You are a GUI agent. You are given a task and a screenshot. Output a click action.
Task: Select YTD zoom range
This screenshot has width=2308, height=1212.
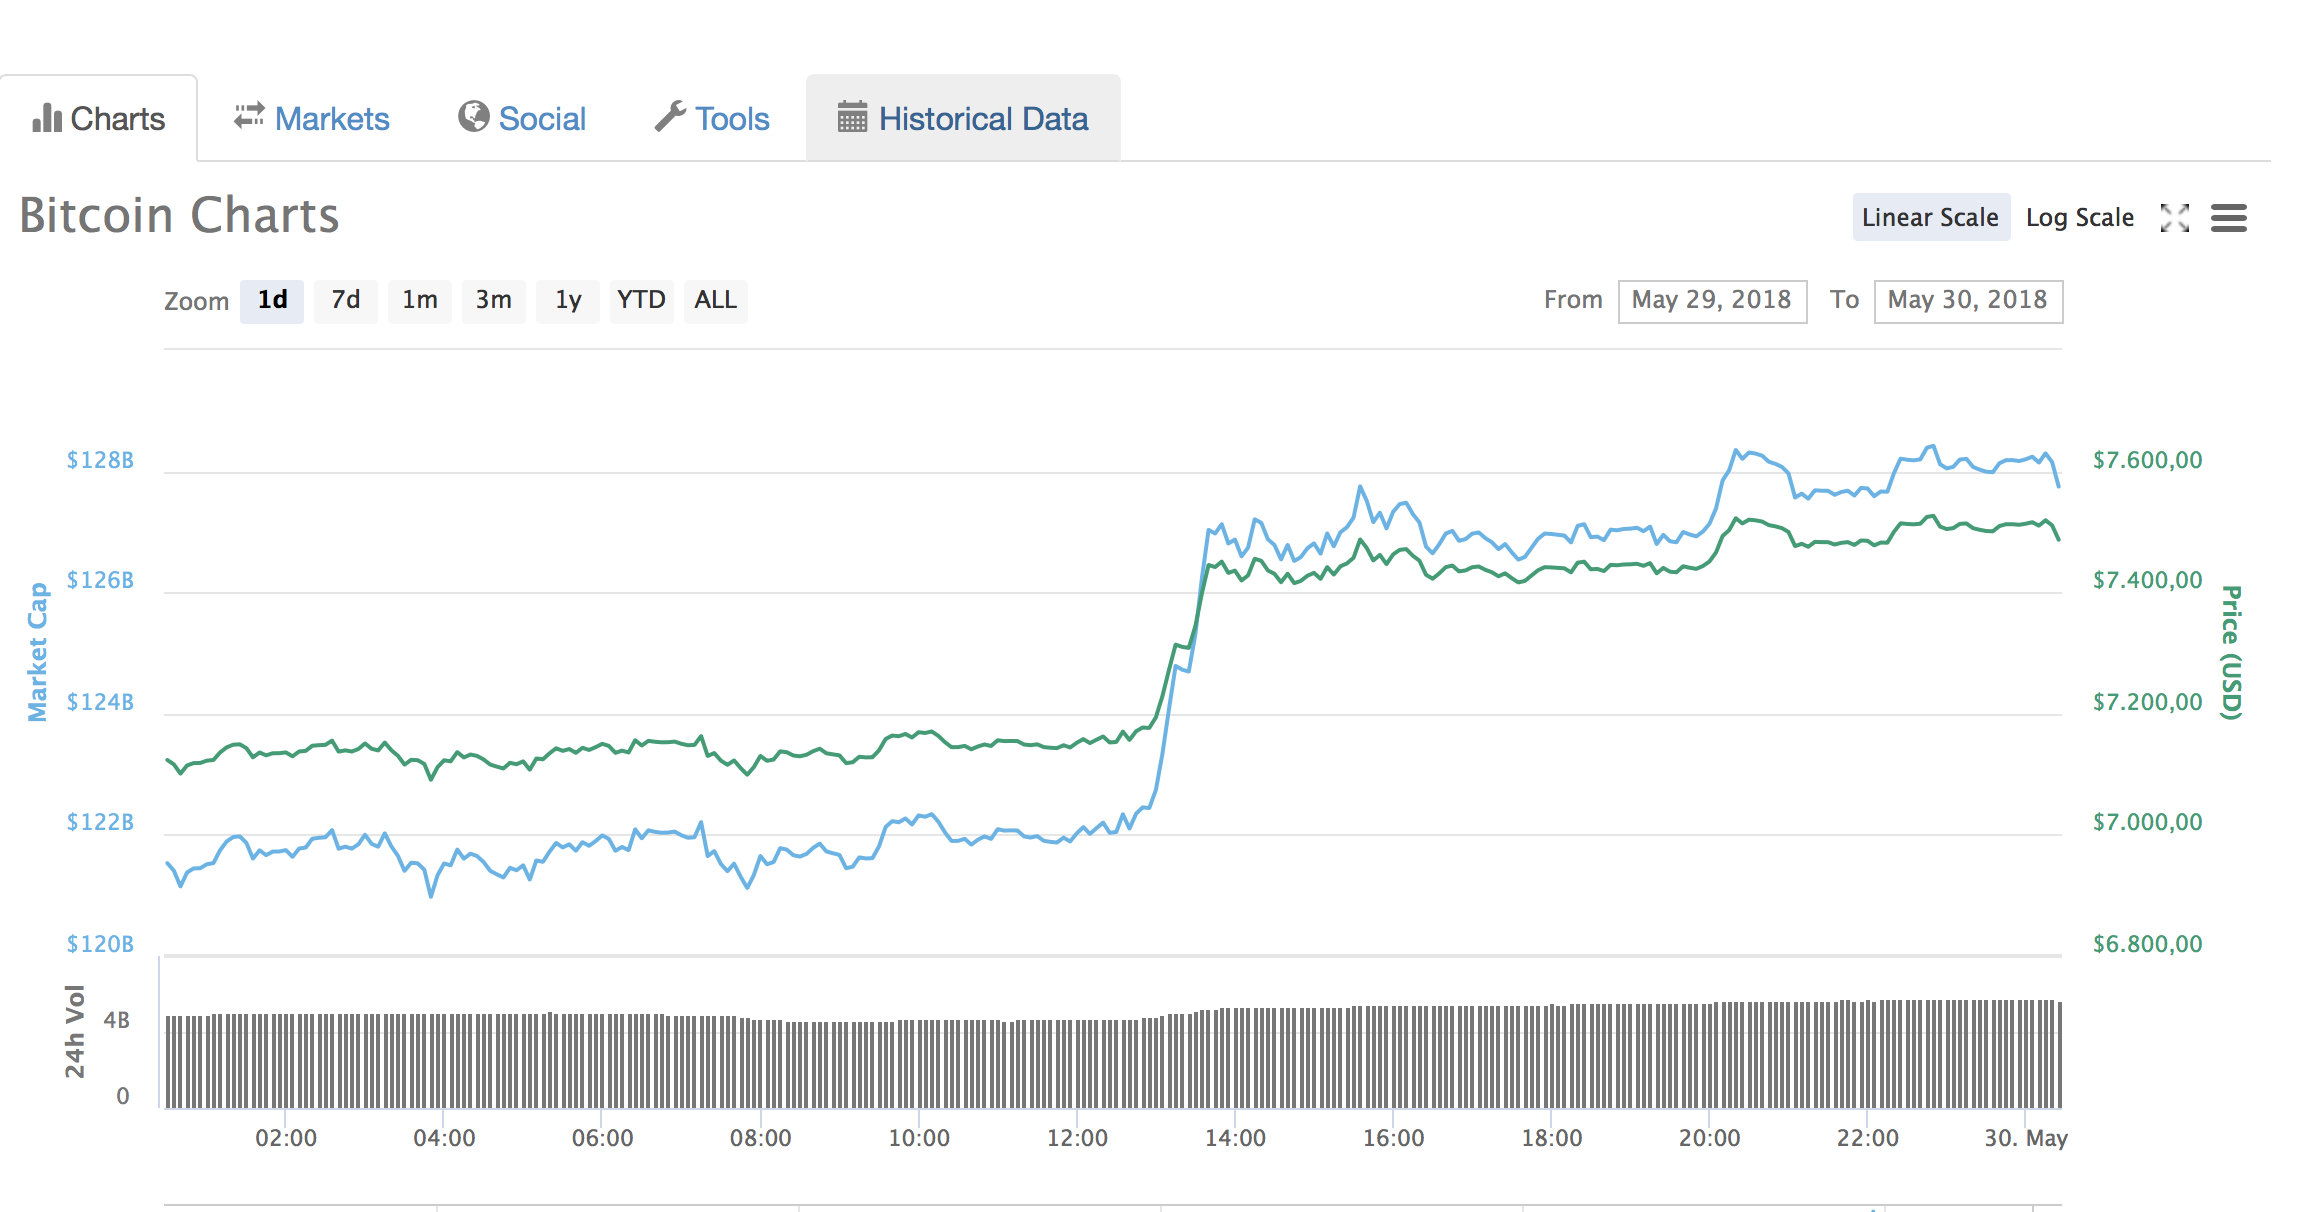641,300
